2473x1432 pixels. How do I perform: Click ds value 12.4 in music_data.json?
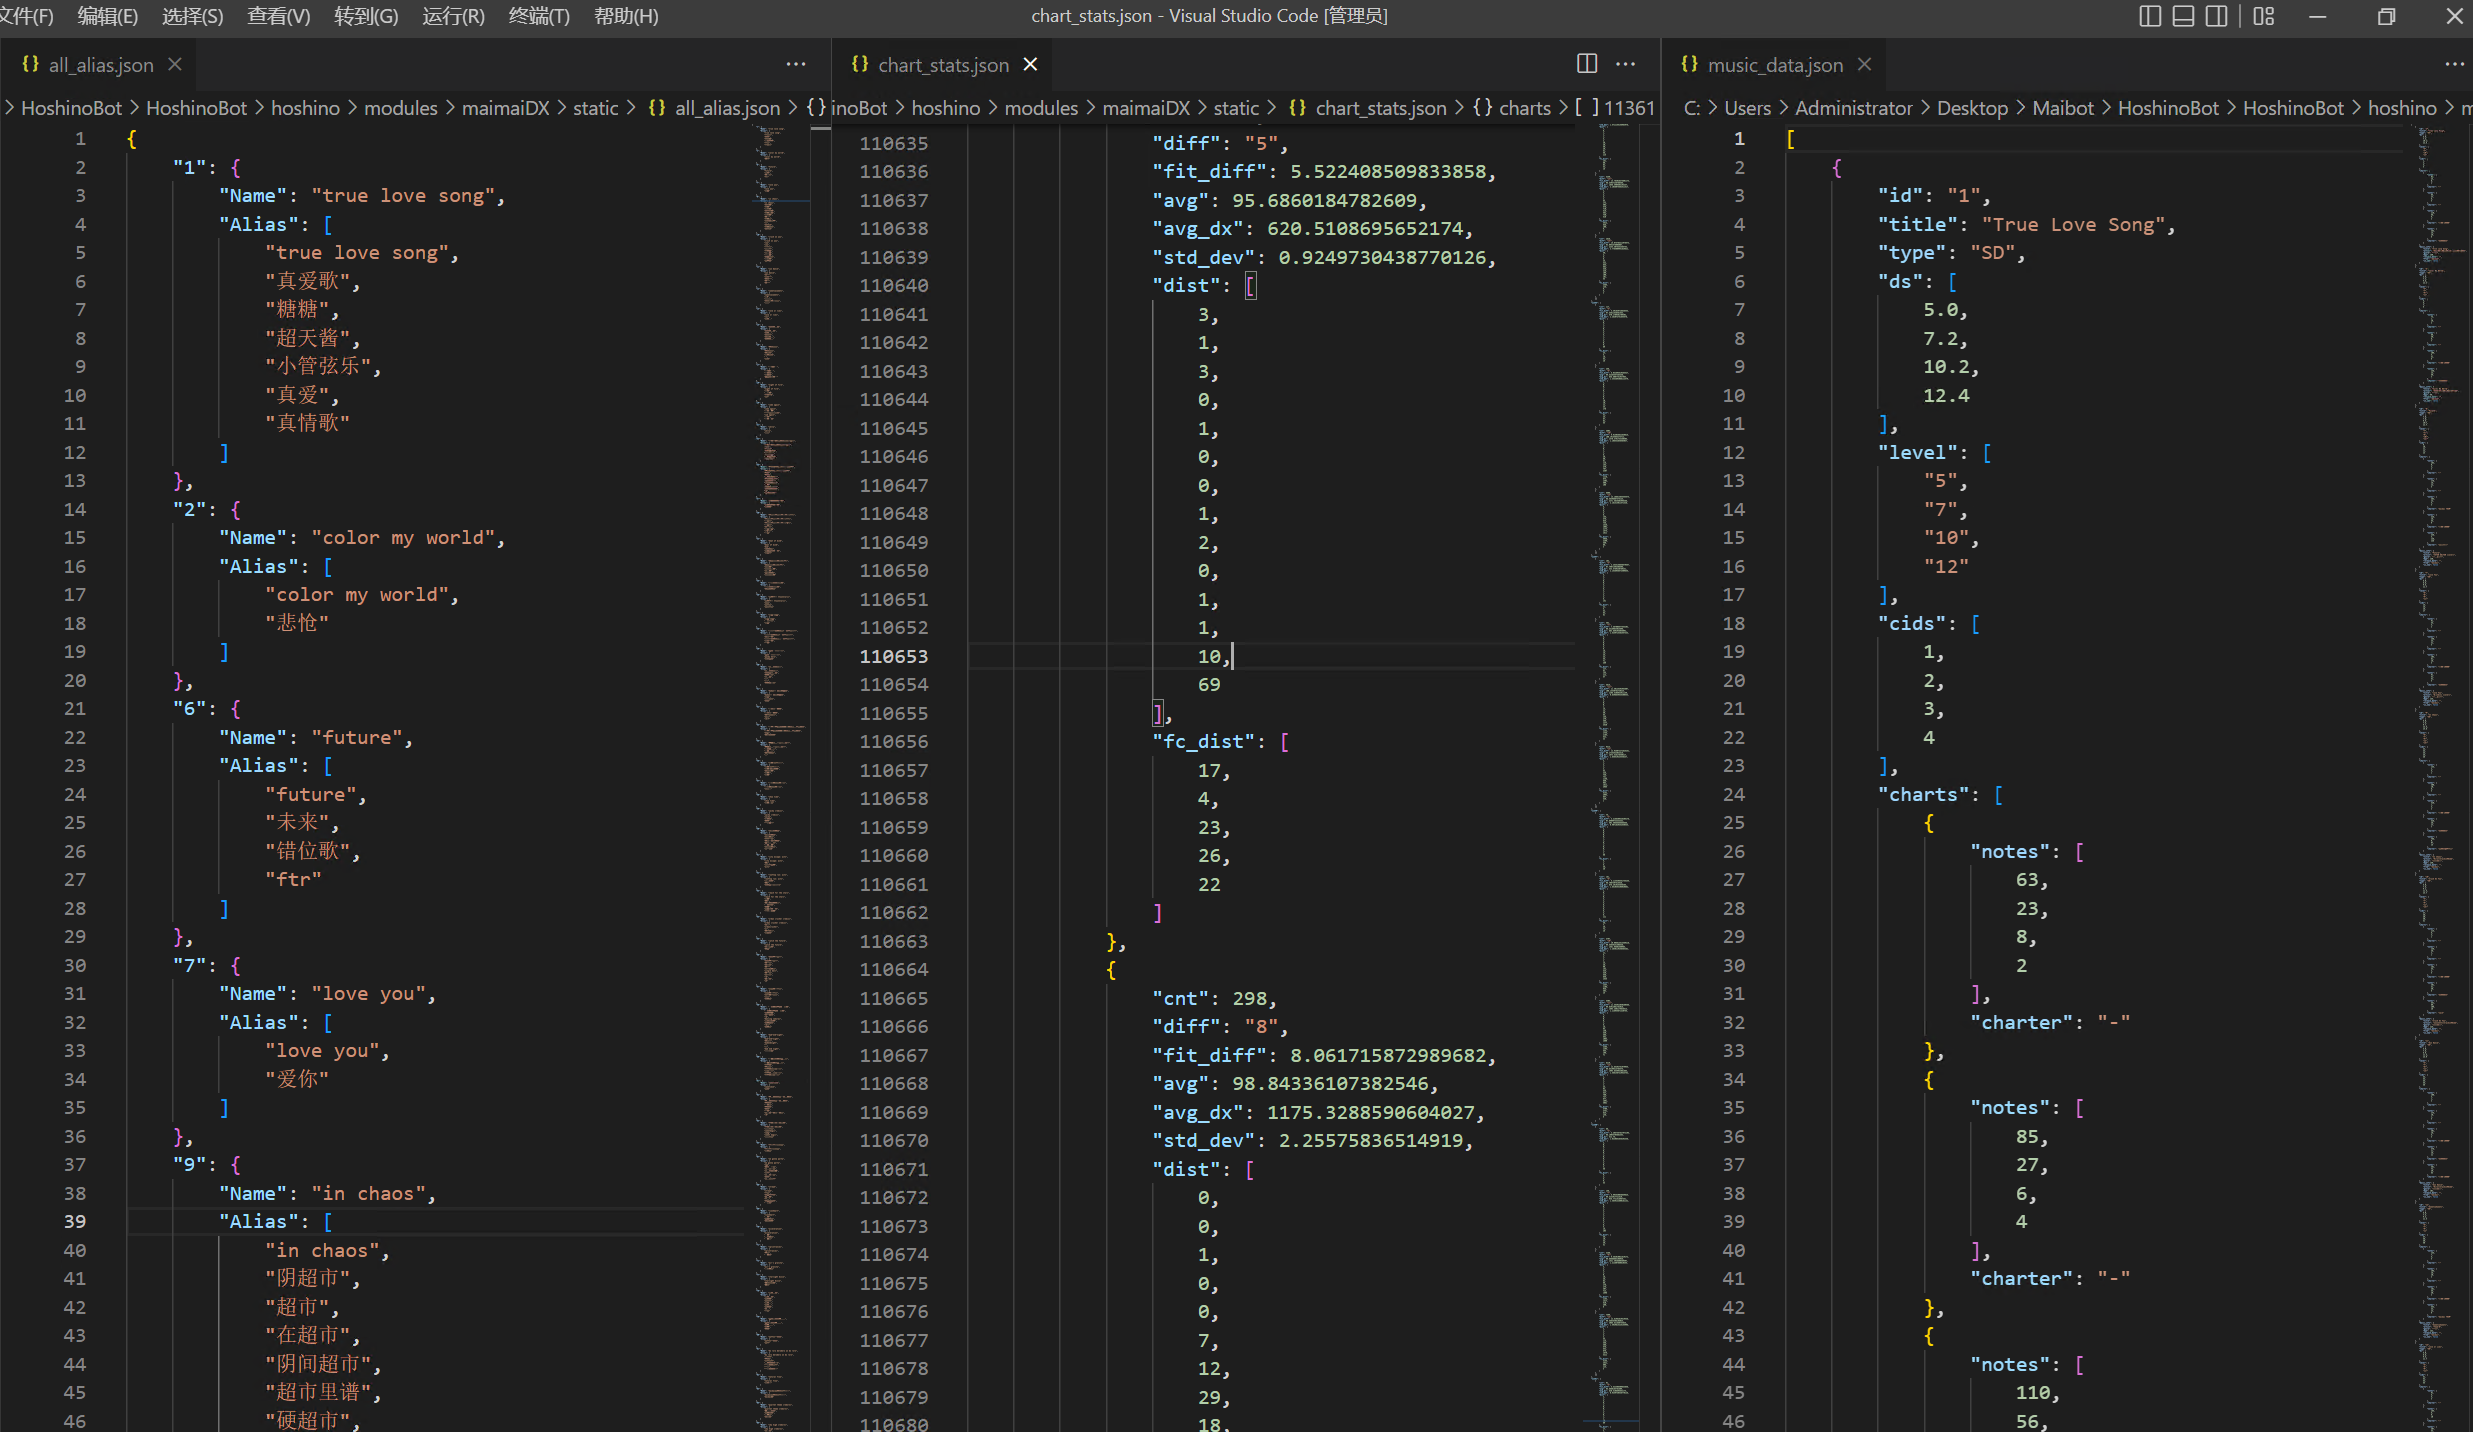click(x=1946, y=395)
